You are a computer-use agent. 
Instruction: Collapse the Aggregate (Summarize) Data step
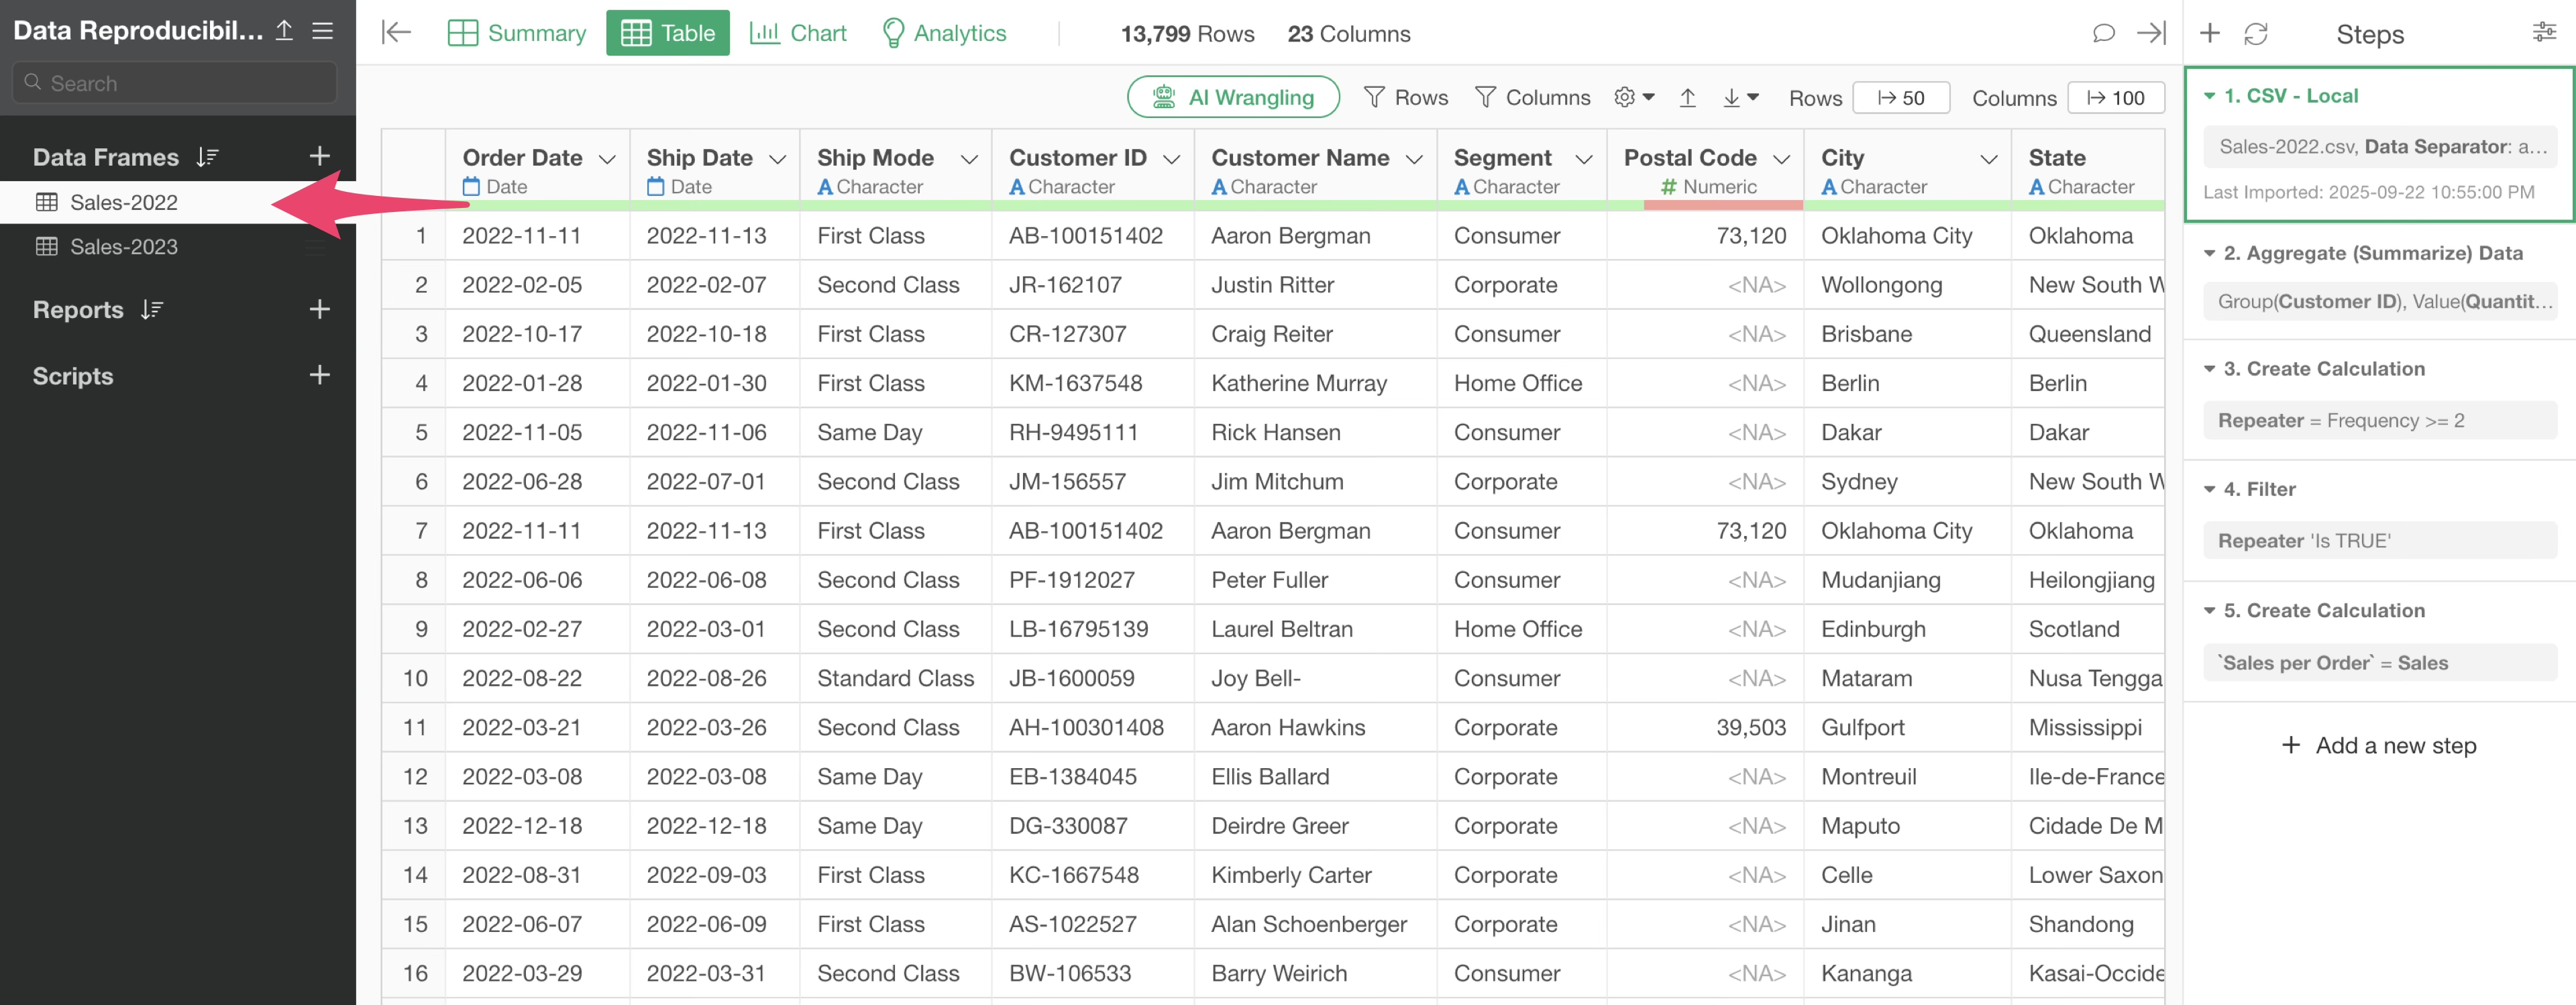click(x=2210, y=253)
